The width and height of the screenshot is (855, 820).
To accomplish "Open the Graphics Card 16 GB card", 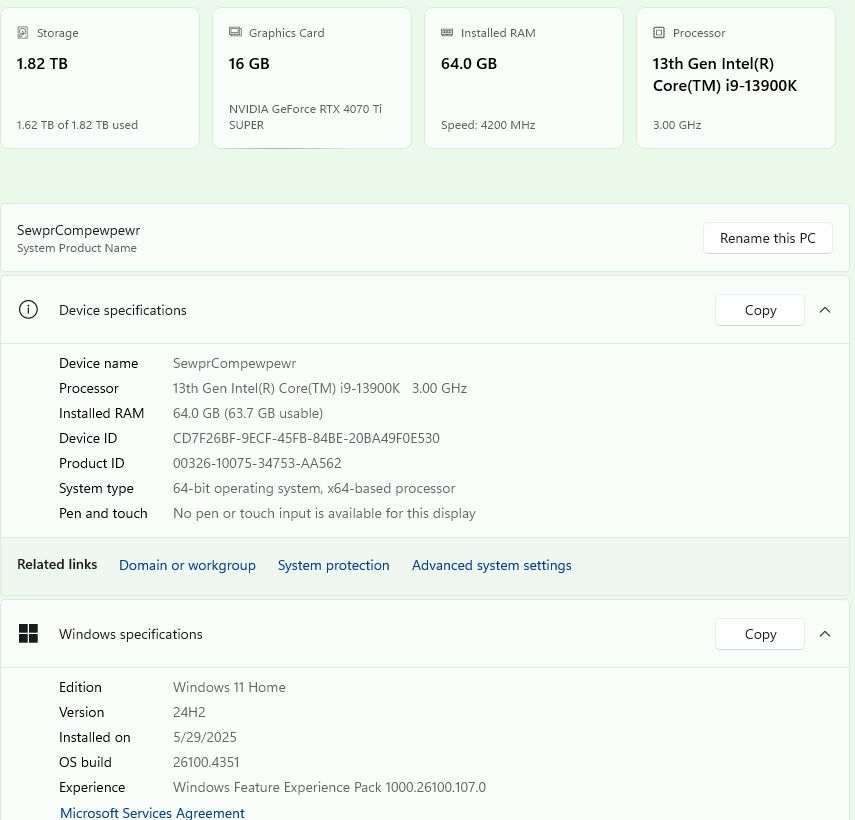I will pos(312,78).
